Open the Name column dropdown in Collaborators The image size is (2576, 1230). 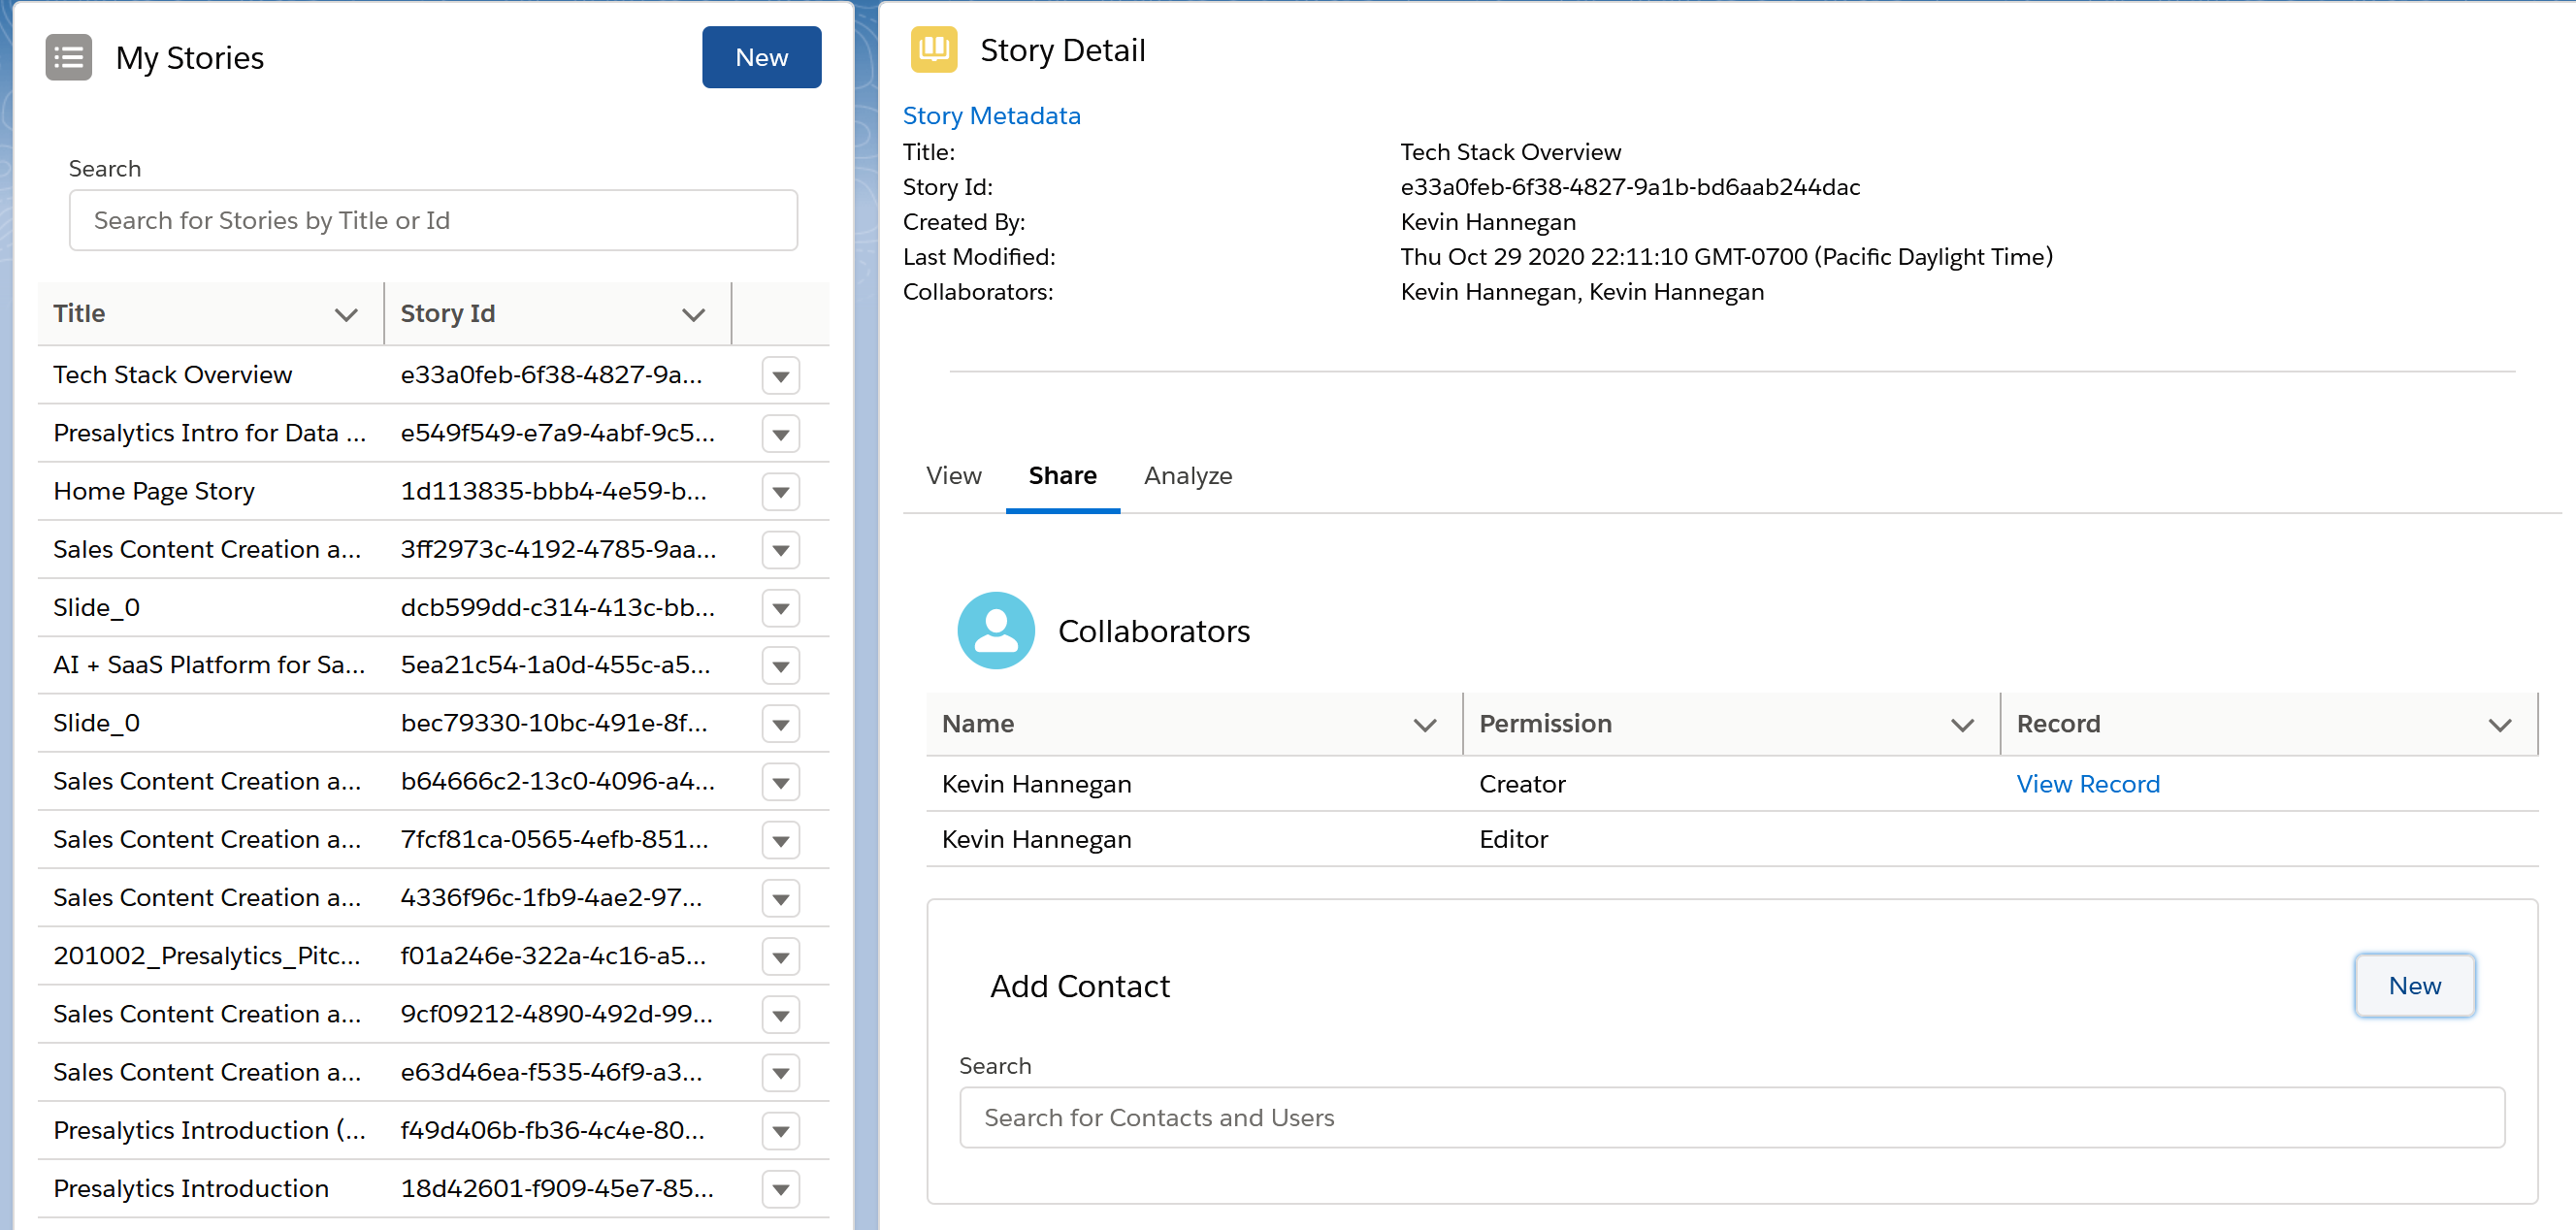(x=1425, y=724)
